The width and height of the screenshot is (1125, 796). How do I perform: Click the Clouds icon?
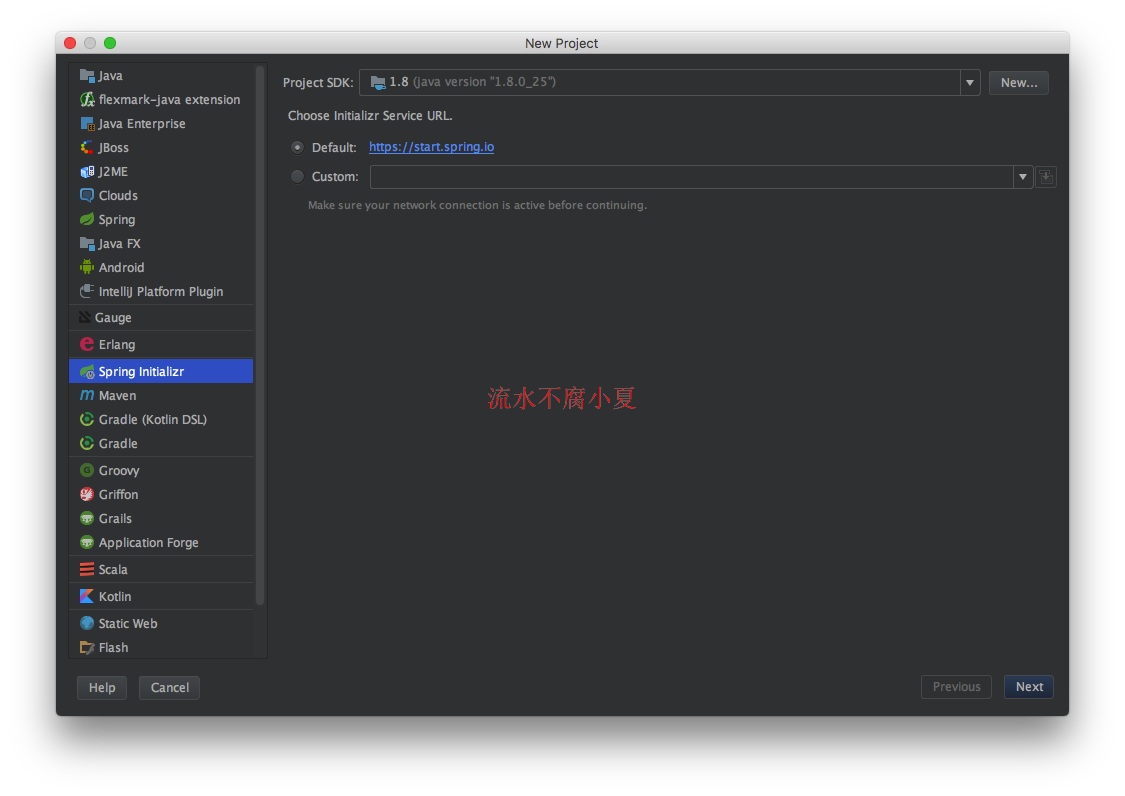tap(87, 195)
